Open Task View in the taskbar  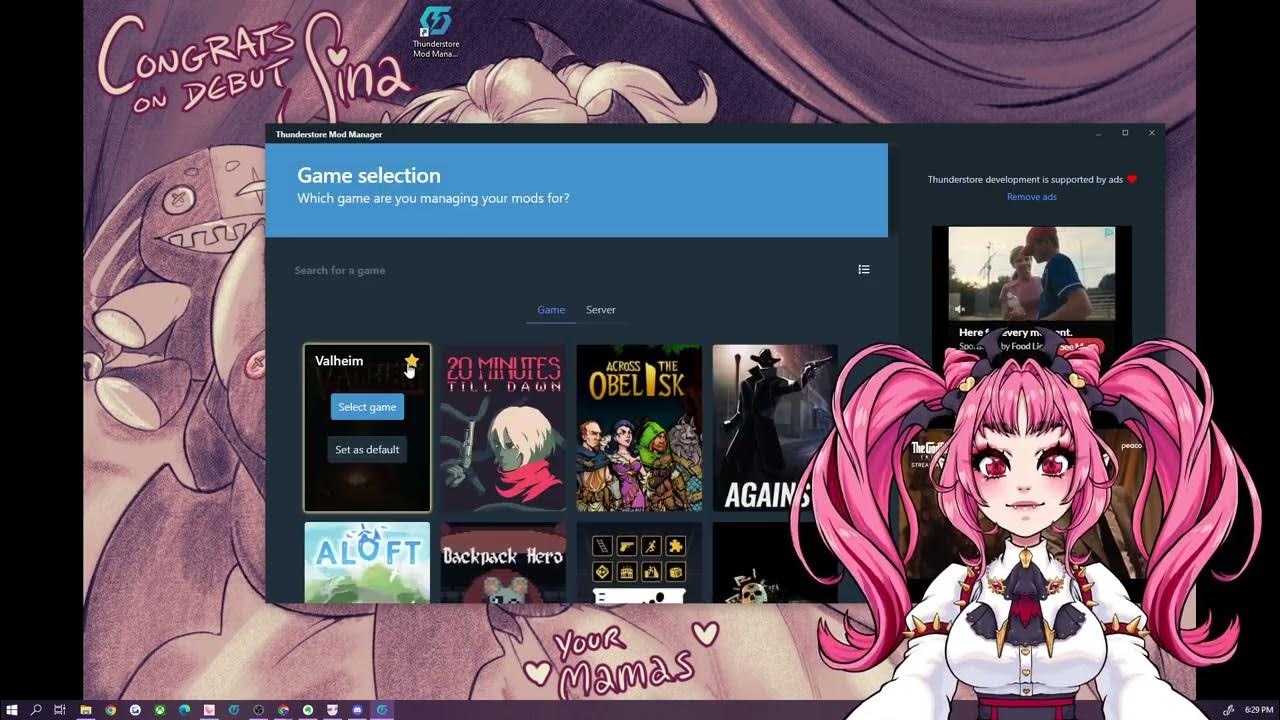click(x=60, y=710)
